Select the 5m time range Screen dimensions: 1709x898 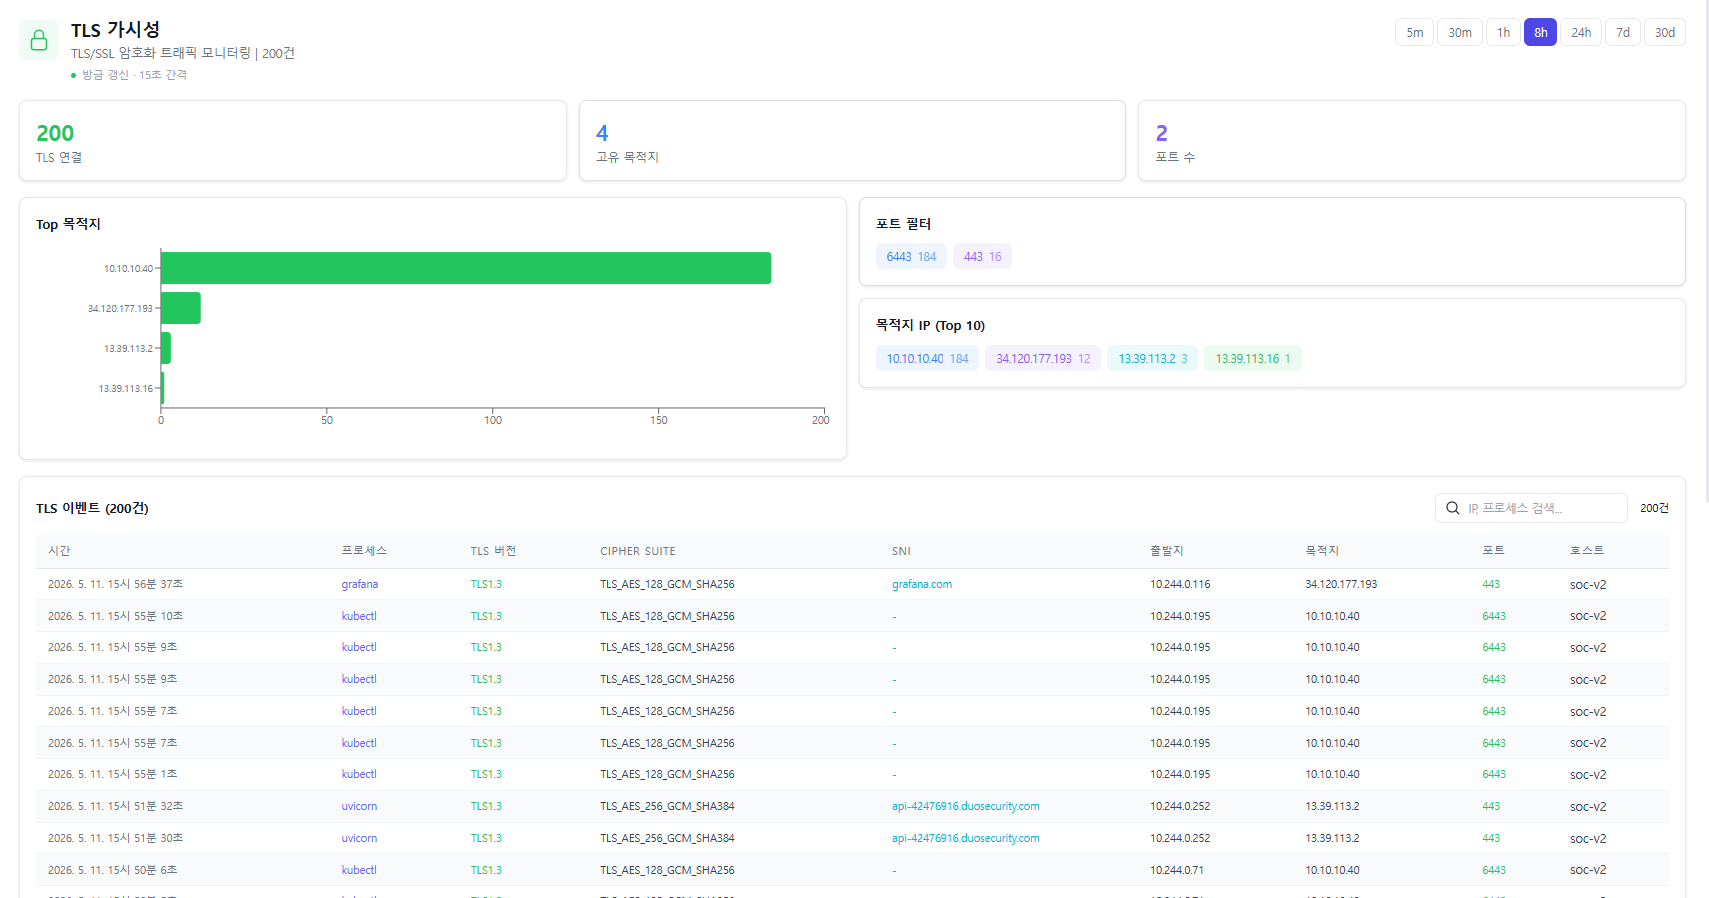[x=1414, y=32]
